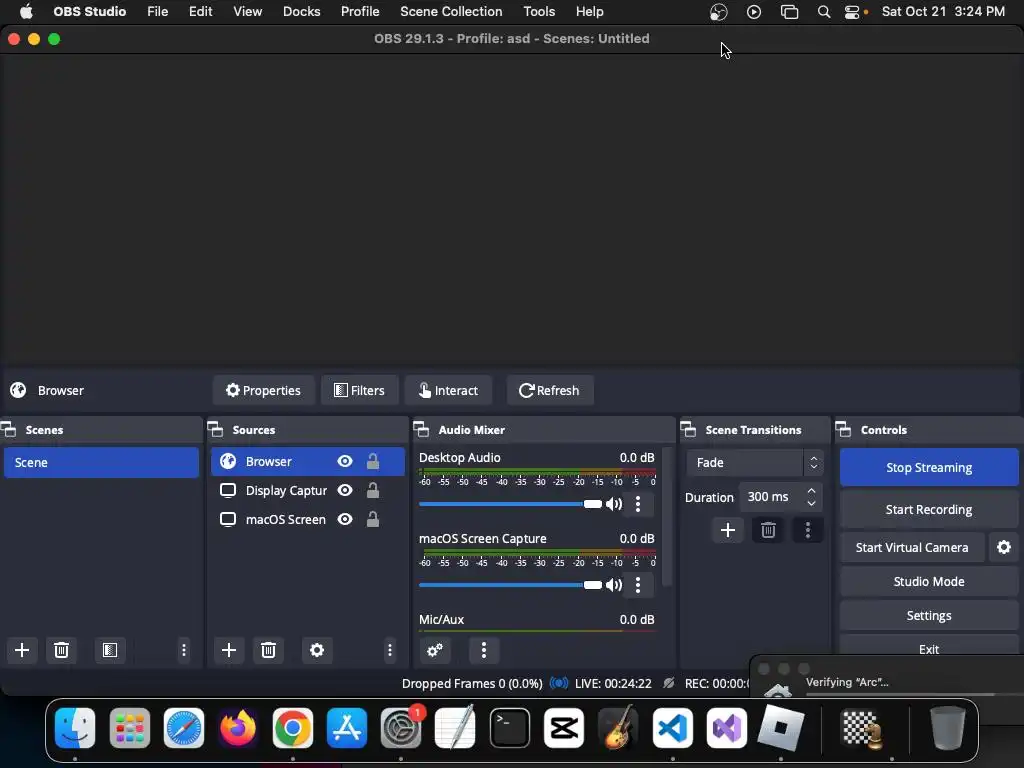Remove scene transition with trash icon
This screenshot has height=768, width=1024.
pos(768,530)
